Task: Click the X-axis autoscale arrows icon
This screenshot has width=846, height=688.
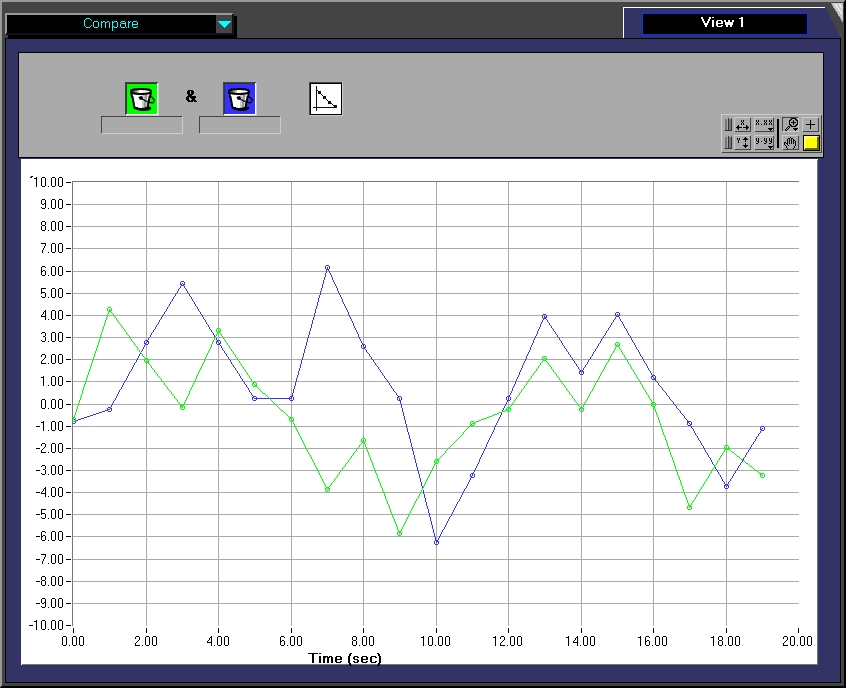Action: pos(743,125)
